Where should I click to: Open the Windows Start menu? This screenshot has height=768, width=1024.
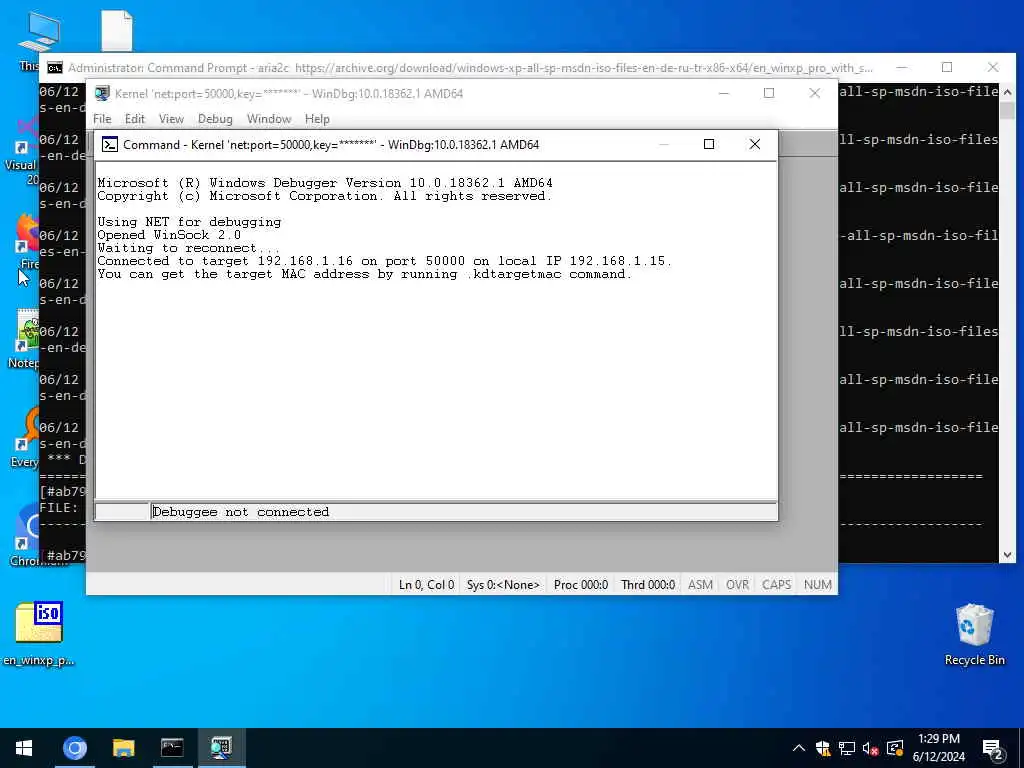[x=24, y=748]
